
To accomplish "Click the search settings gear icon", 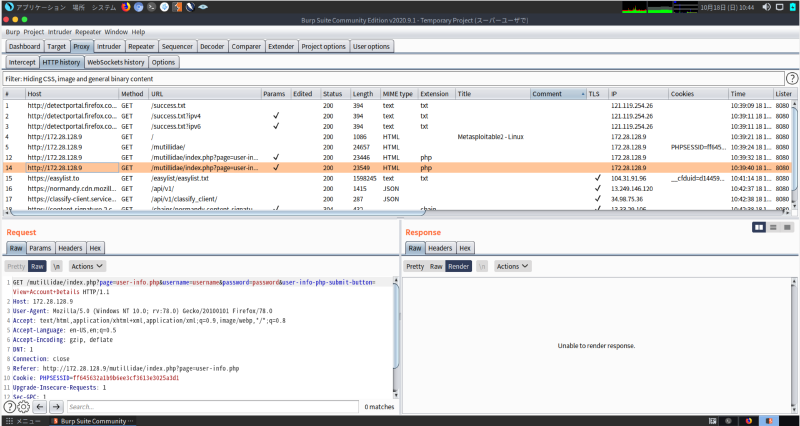I will [24, 407].
